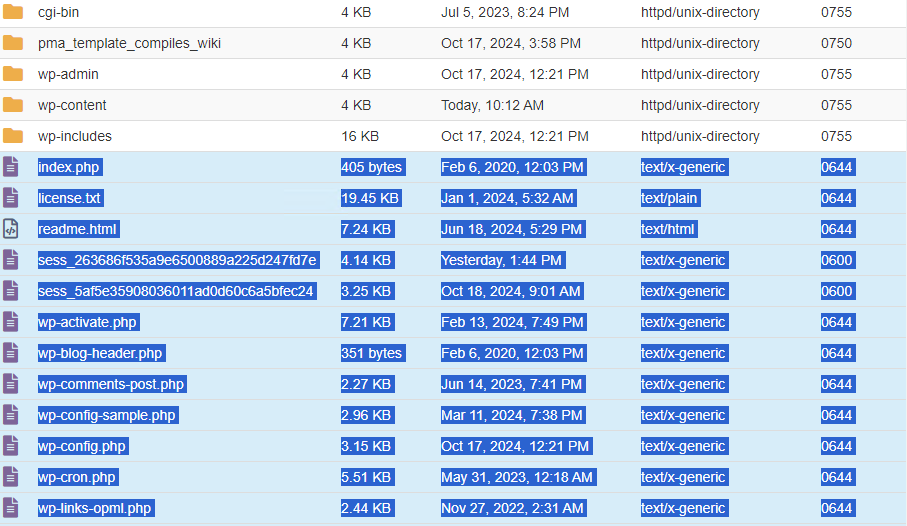Select the wp-includes folder name
The height and width of the screenshot is (526, 907).
click(x=75, y=136)
